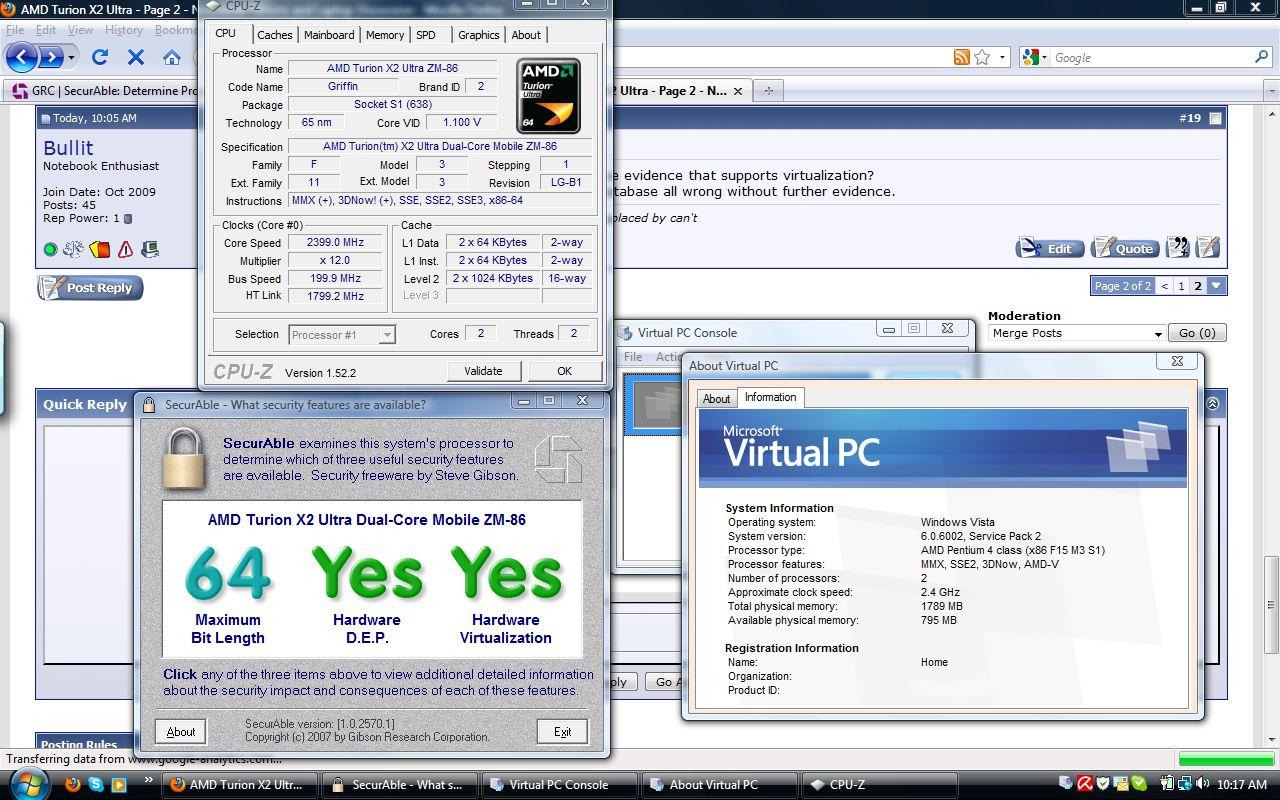The height and width of the screenshot is (800, 1280).
Task: Switch to the Caches tab in CPU-Z
Action: pos(275,35)
